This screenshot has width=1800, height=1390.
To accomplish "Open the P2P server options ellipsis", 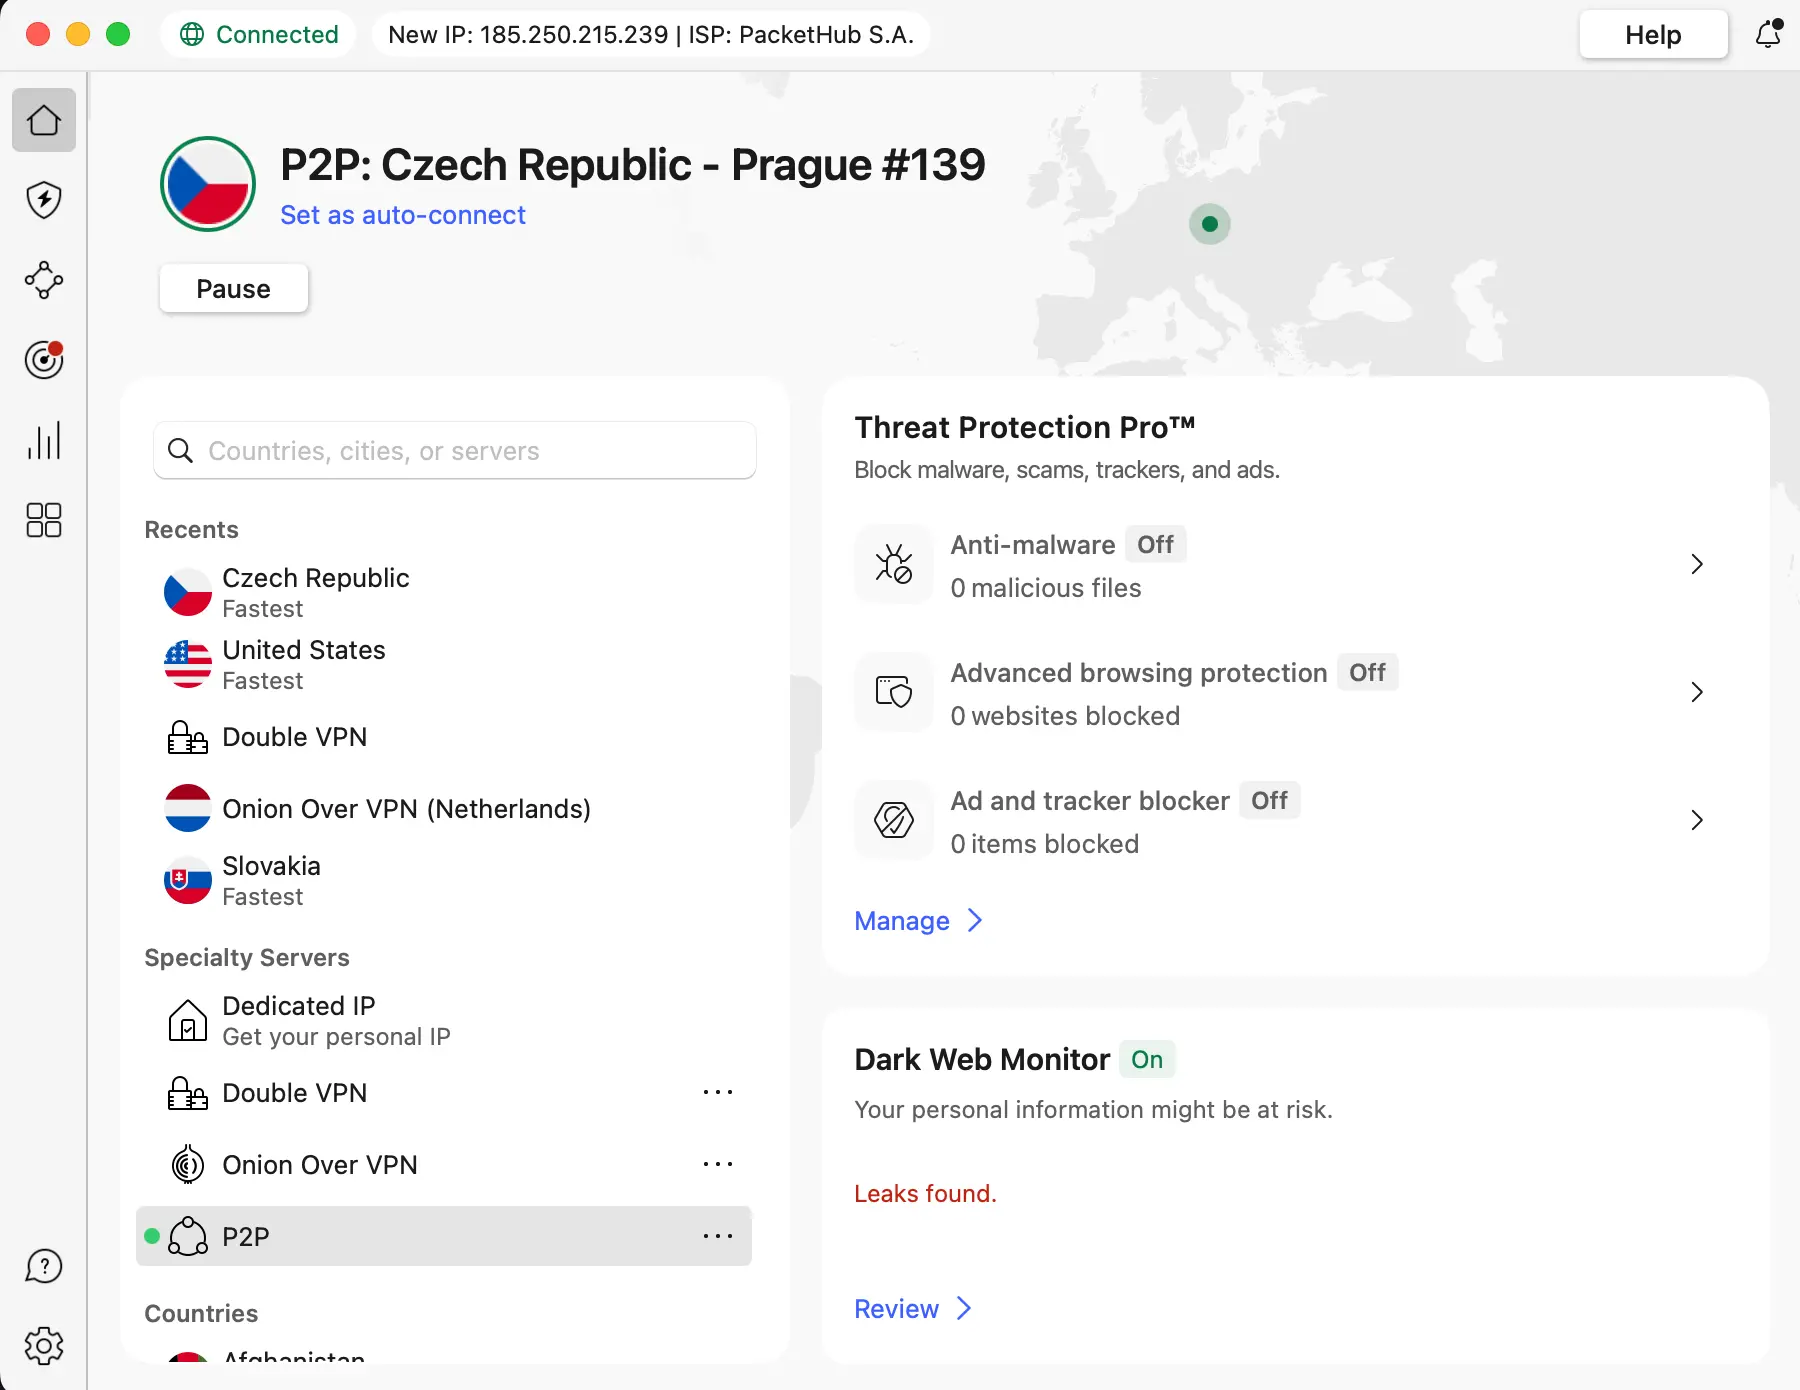I will pos(718,1236).
